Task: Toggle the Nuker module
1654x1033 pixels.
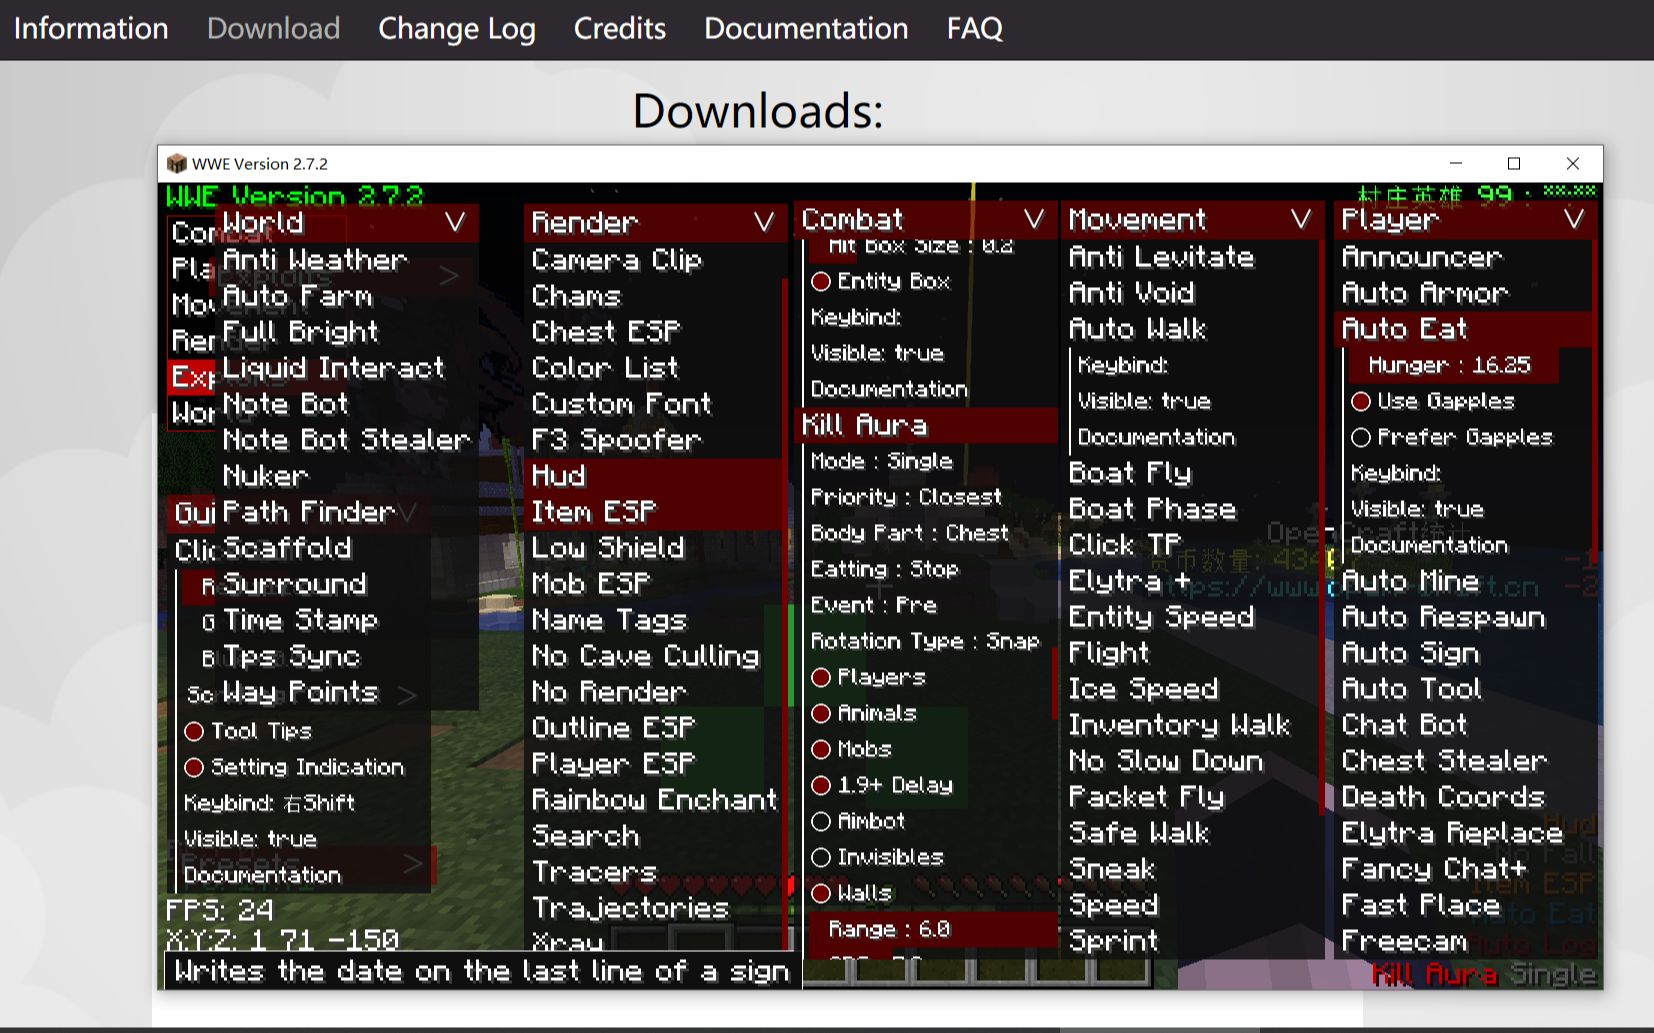Action: click(265, 475)
